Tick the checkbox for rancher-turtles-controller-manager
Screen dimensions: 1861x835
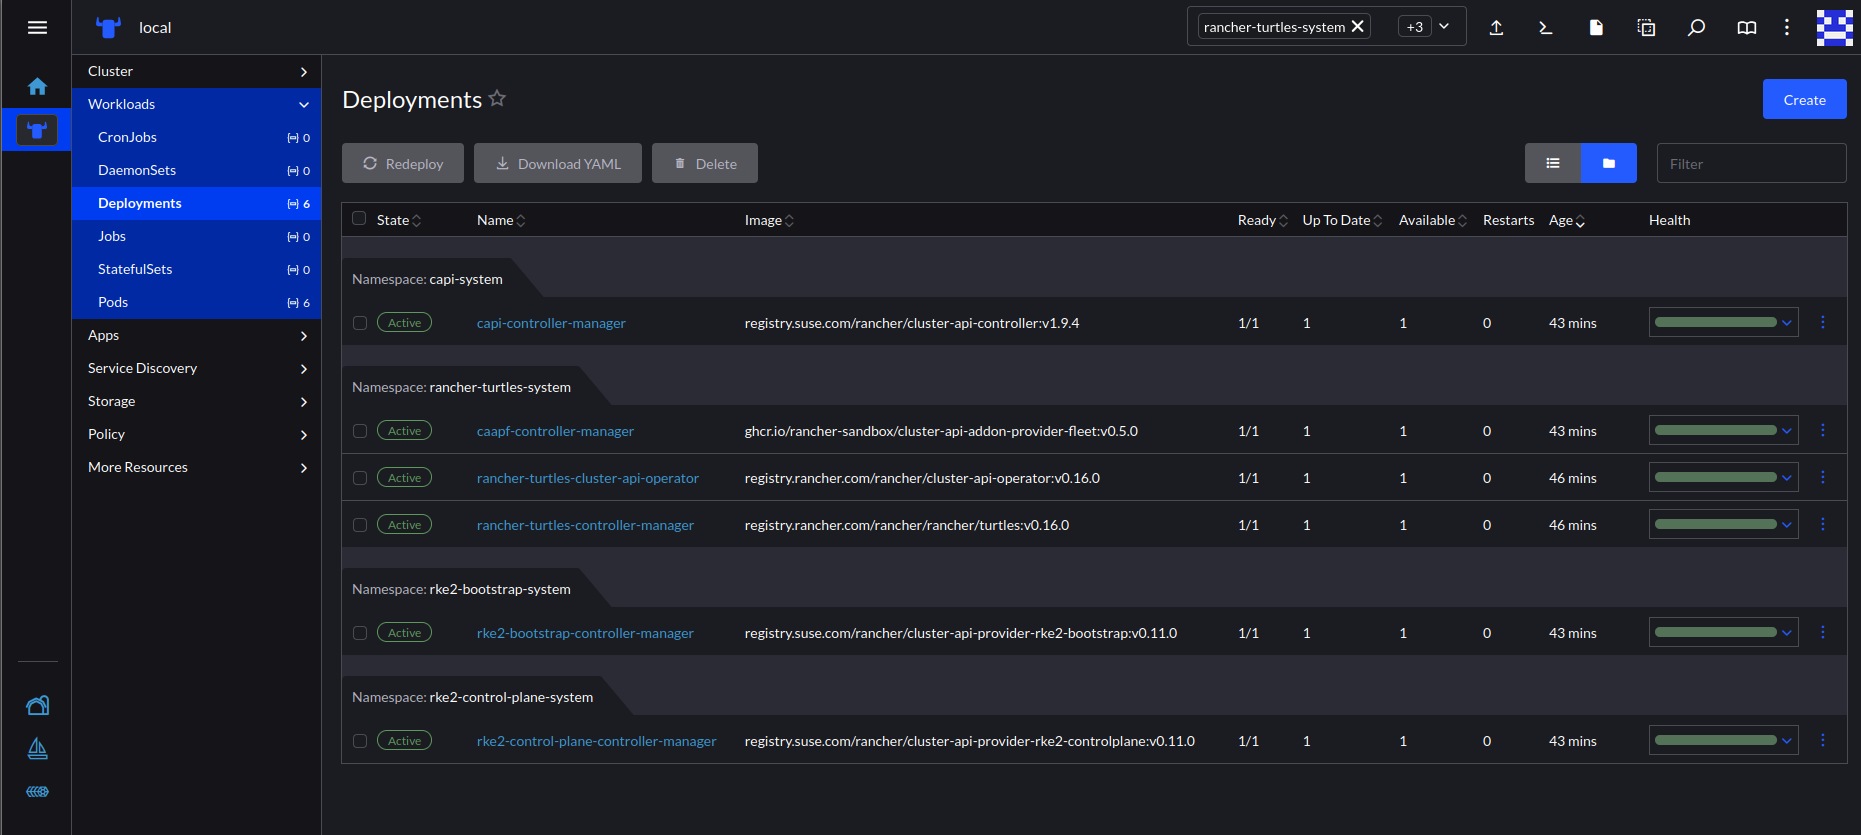pos(360,525)
